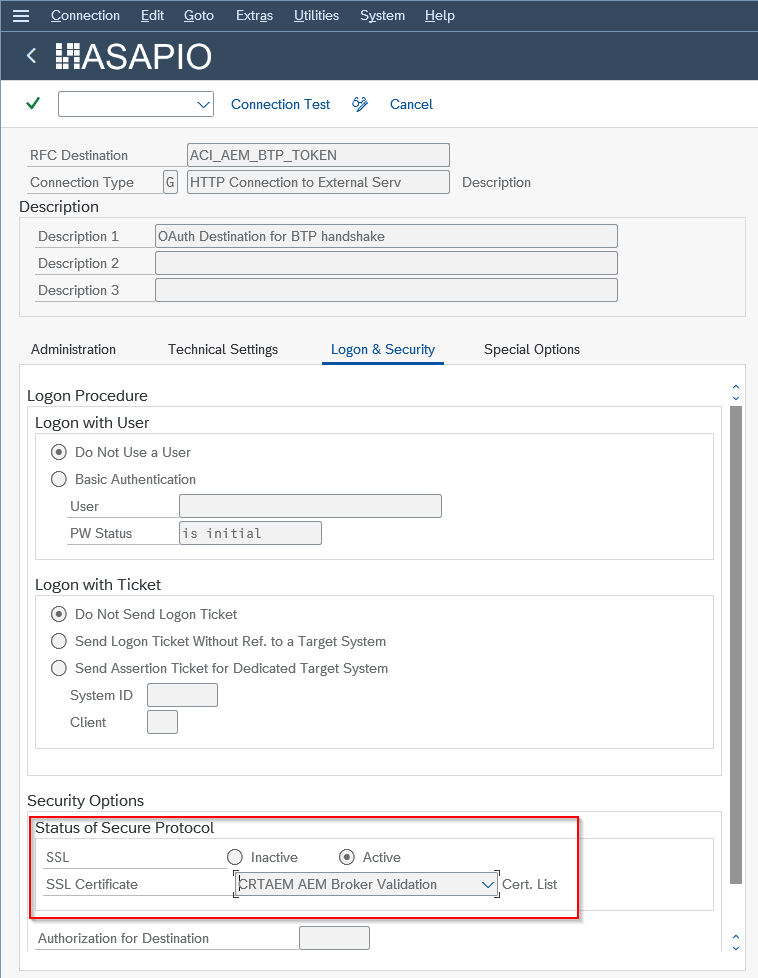
Task: Open the SSL Certificate dropdown arrow
Action: pyautogui.click(x=488, y=884)
